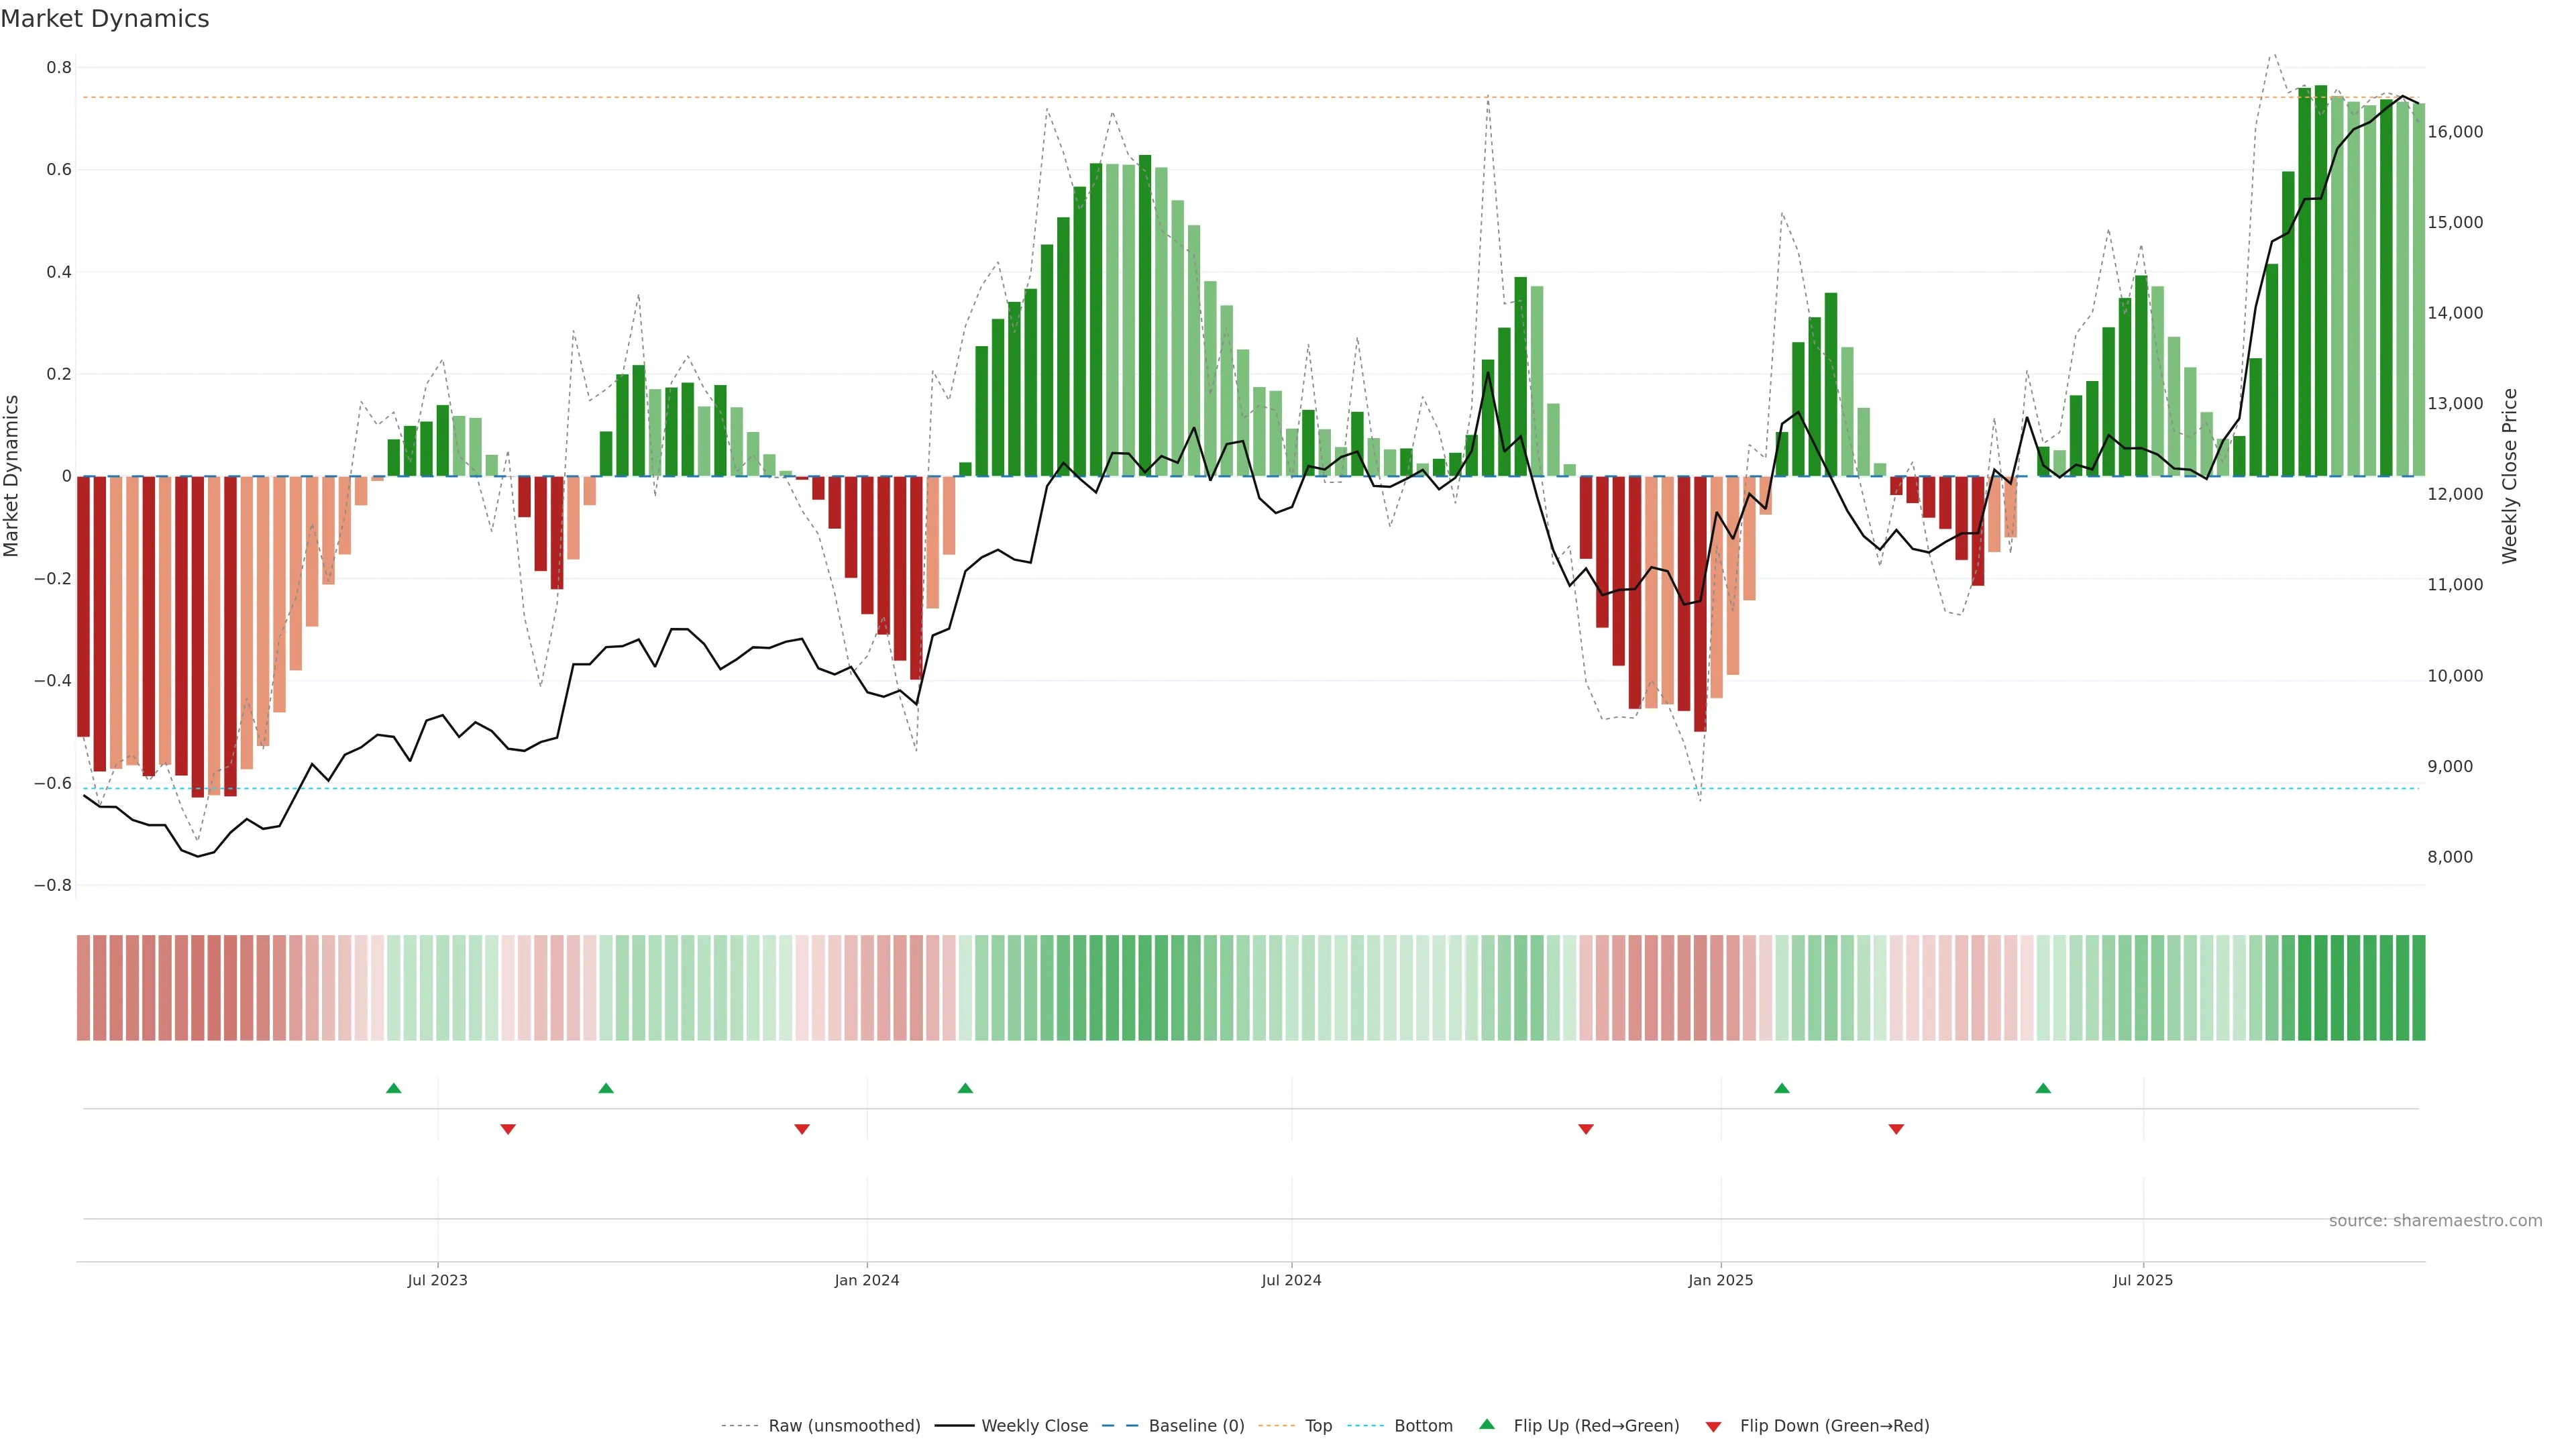This screenshot has height=1449, width=2576.
Task: Toggle the Bottom line legend entry
Action: pyautogui.click(x=1423, y=1426)
